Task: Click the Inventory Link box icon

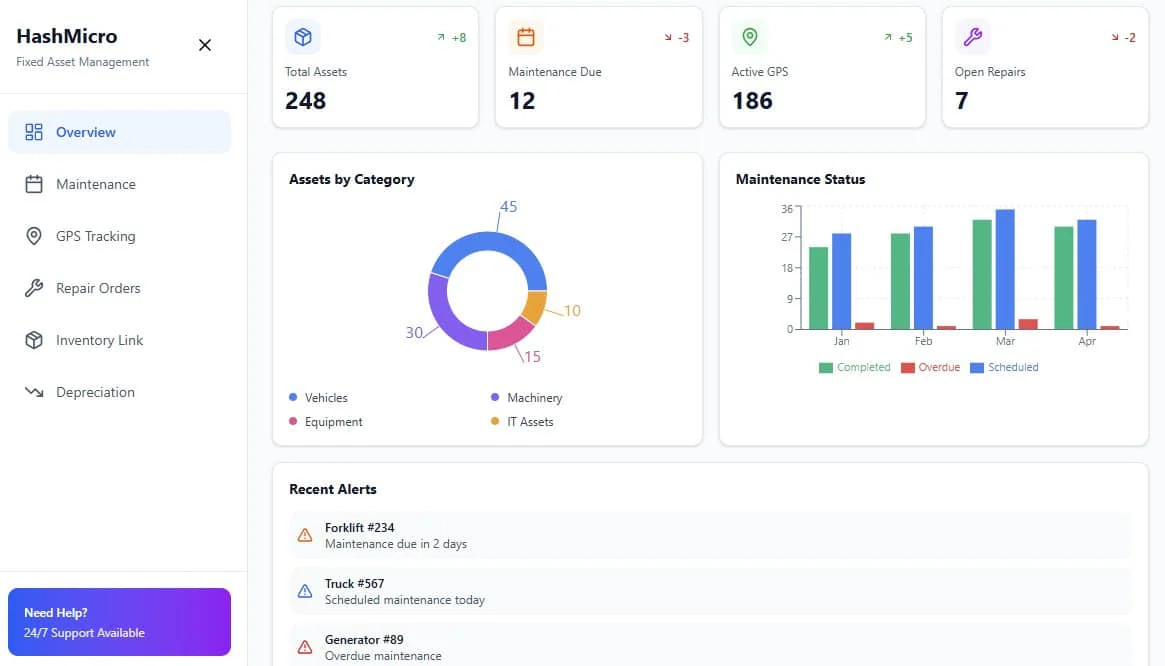Action: click(33, 340)
